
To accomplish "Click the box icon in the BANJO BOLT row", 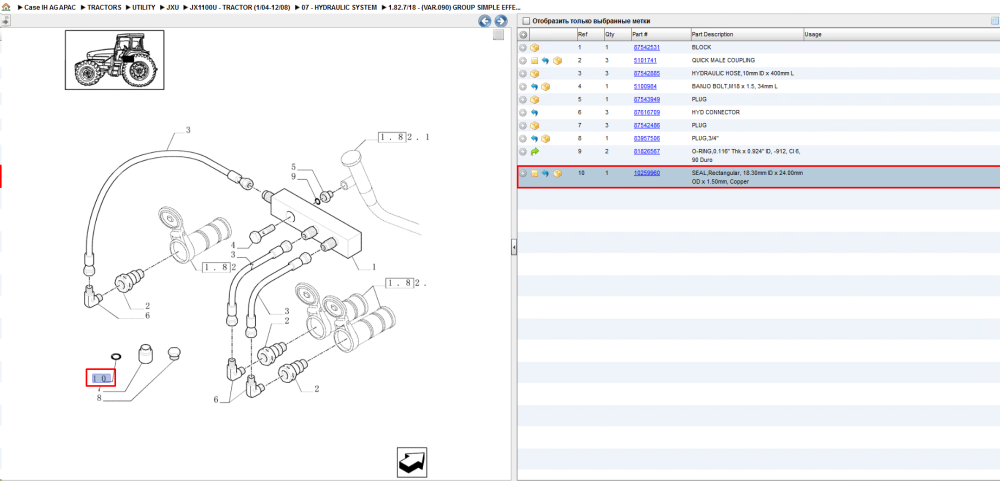I will (545, 86).
